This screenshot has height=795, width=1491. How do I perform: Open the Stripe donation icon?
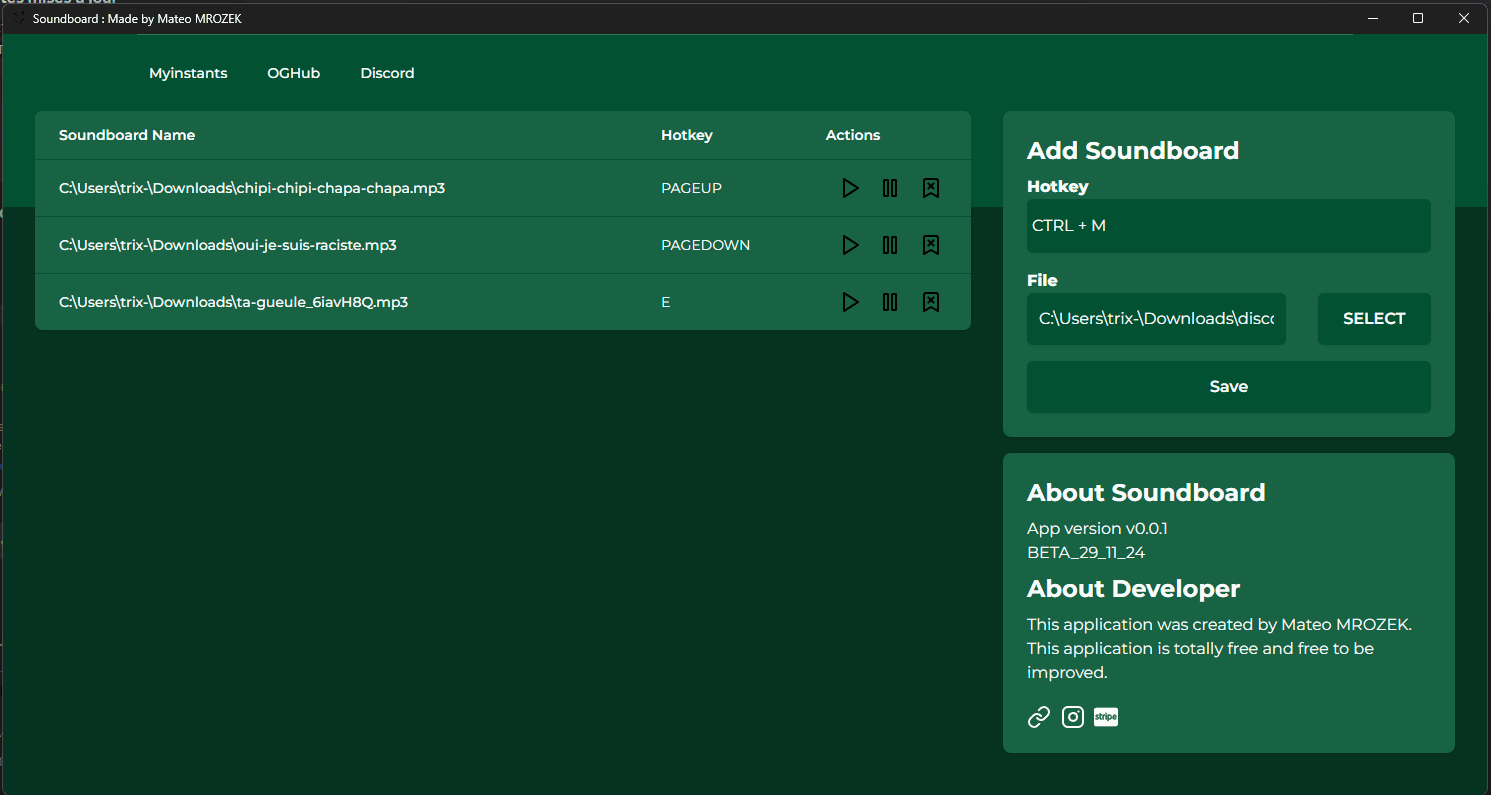(x=1106, y=717)
